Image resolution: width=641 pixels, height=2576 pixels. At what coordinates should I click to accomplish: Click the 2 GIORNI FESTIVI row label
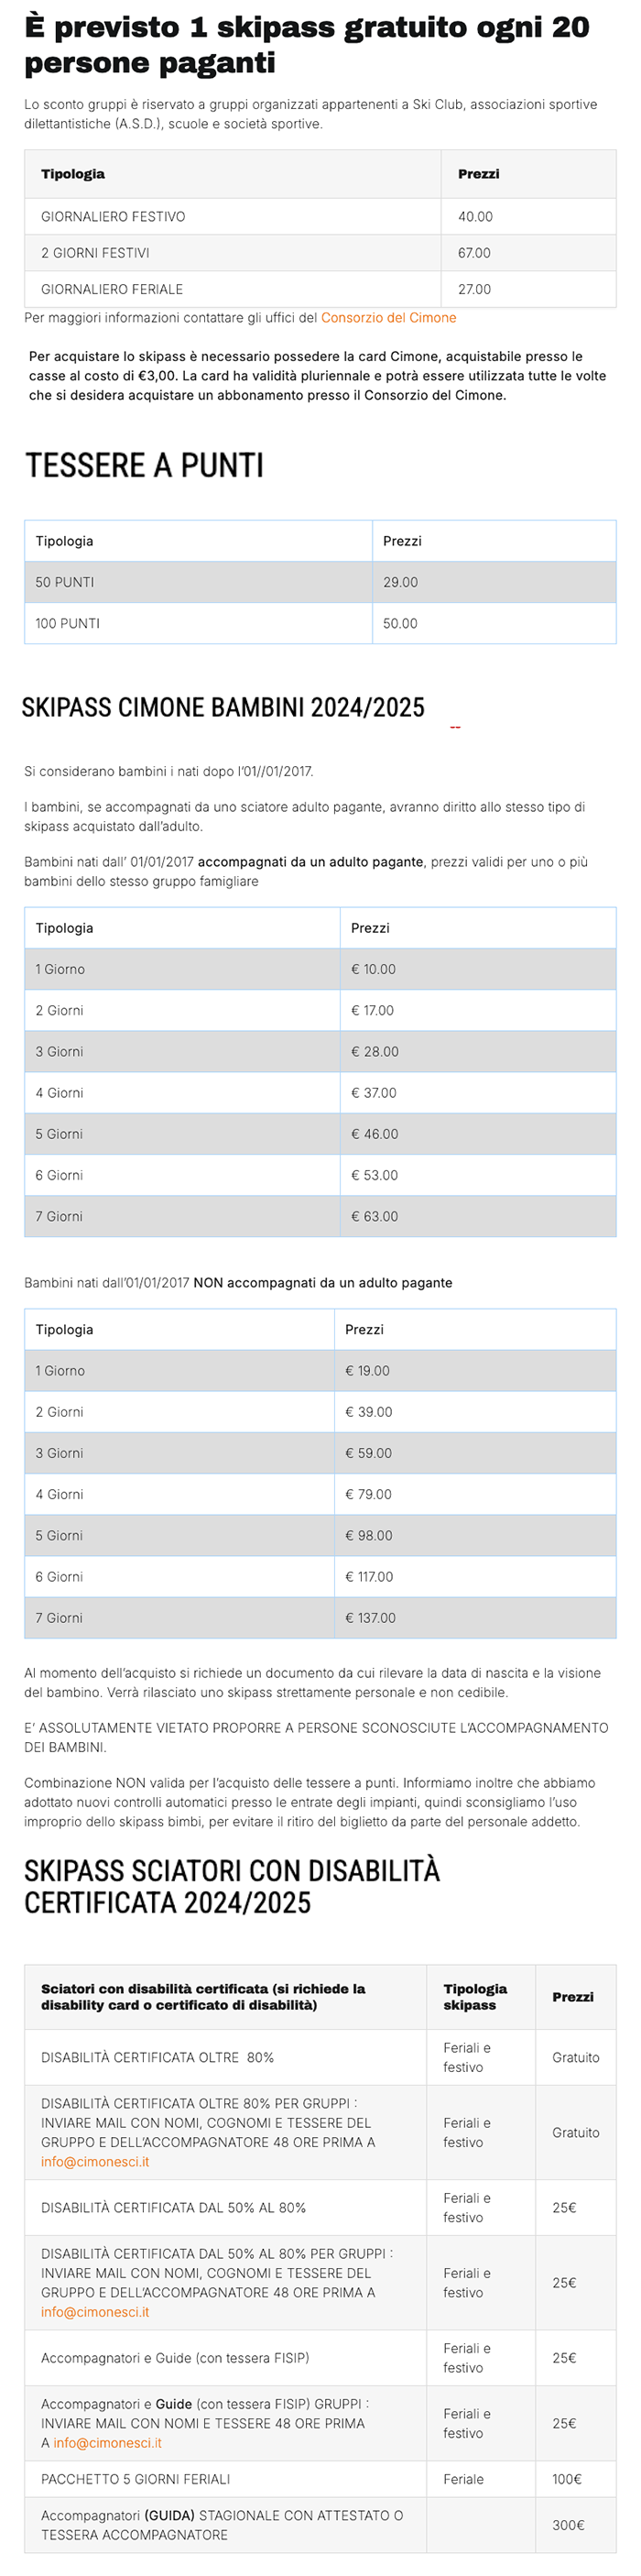[x=95, y=253]
